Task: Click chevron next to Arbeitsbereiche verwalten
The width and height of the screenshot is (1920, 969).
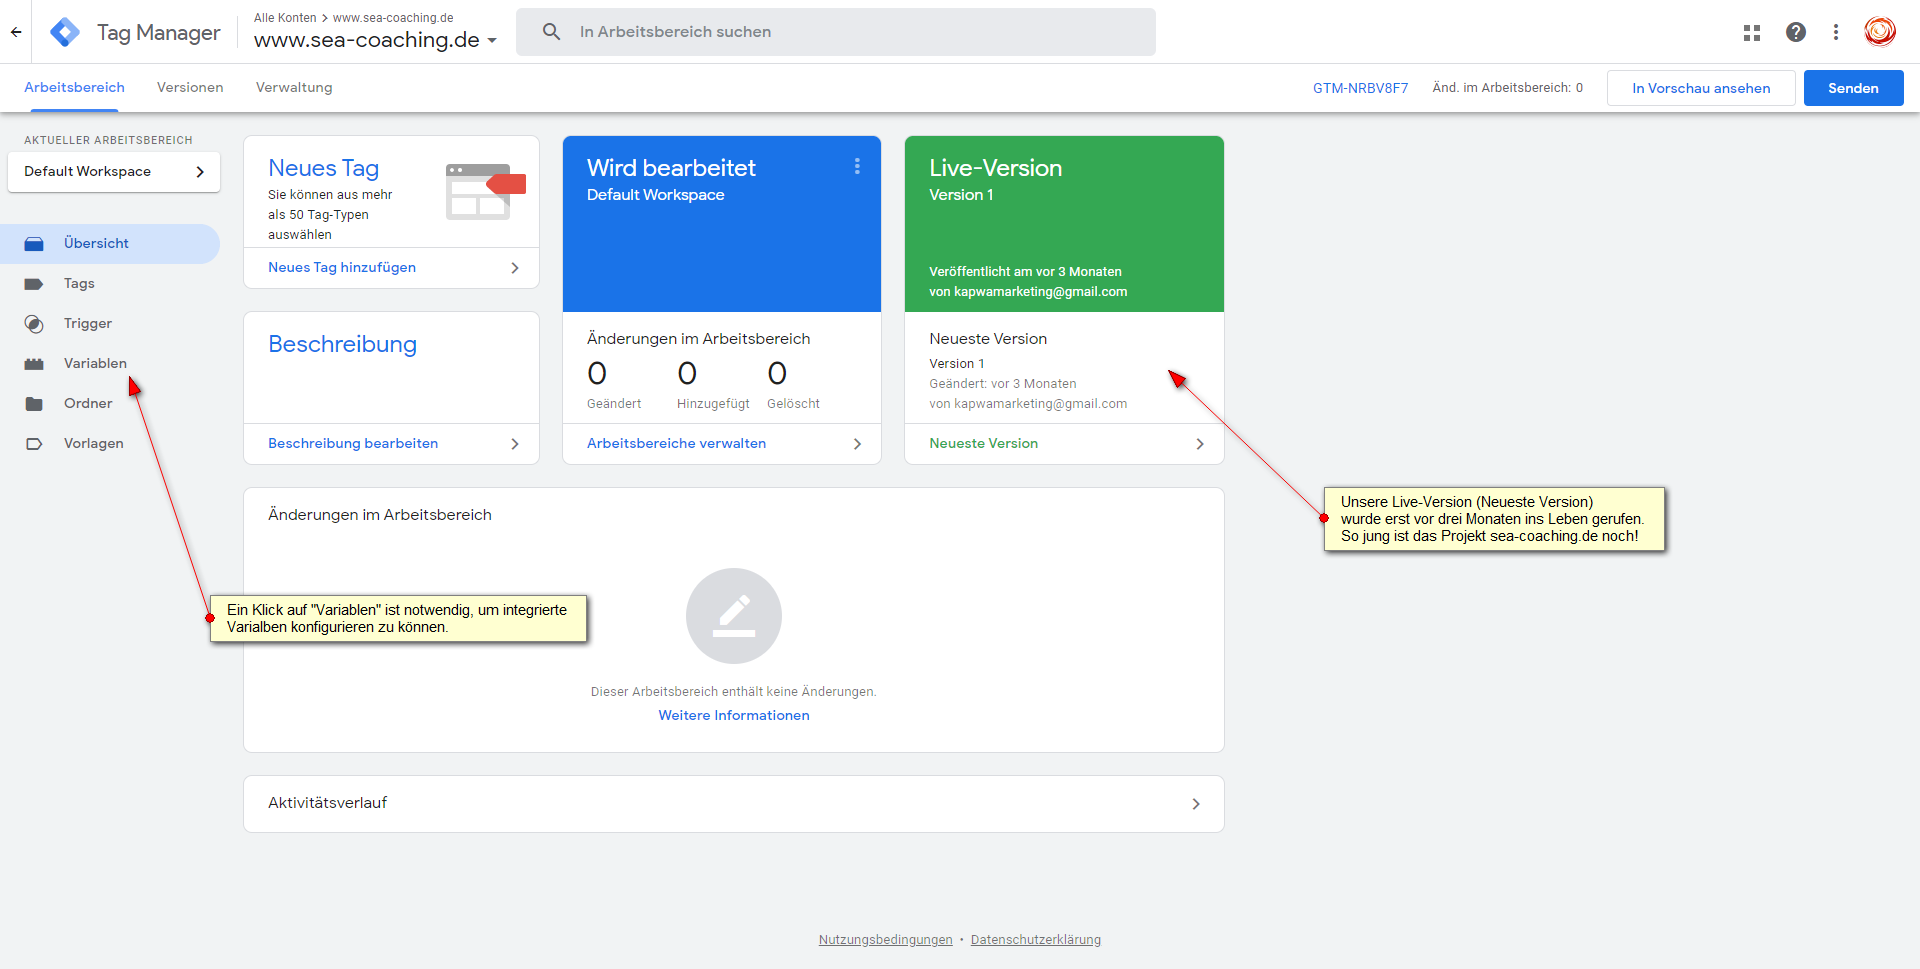Action: click(857, 444)
